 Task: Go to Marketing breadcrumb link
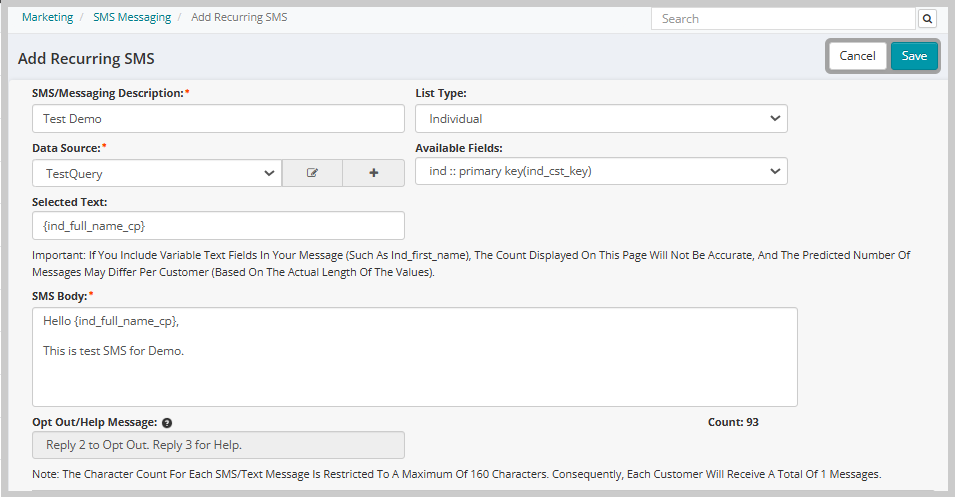click(x=48, y=17)
